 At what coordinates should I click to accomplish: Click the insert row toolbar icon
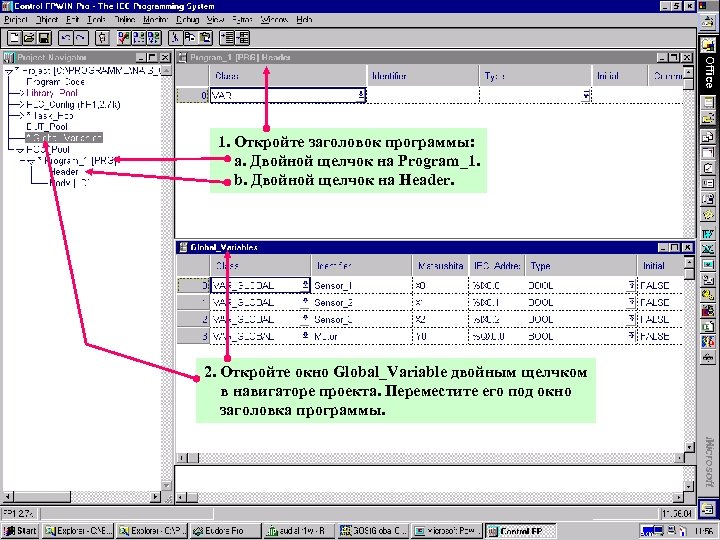pyautogui.click(x=227, y=38)
